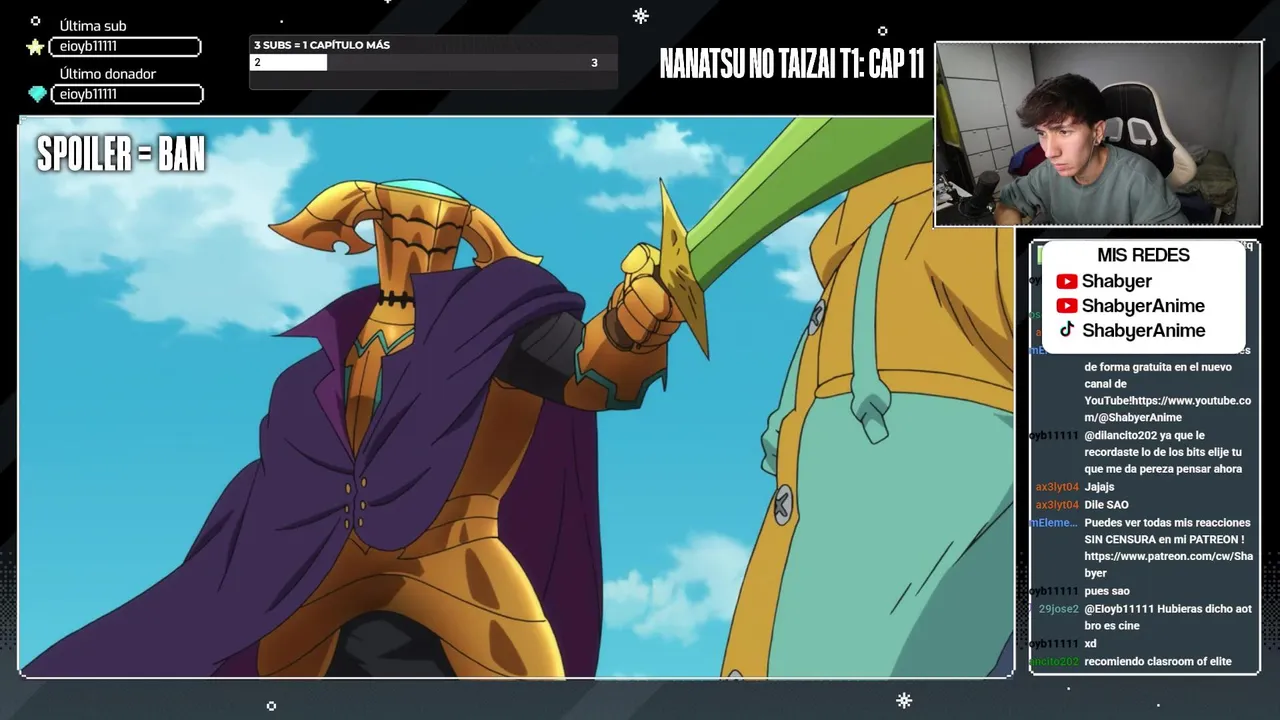Click the 29jose2 username in chat
The image size is (1280, 720).
point(1058,609)
